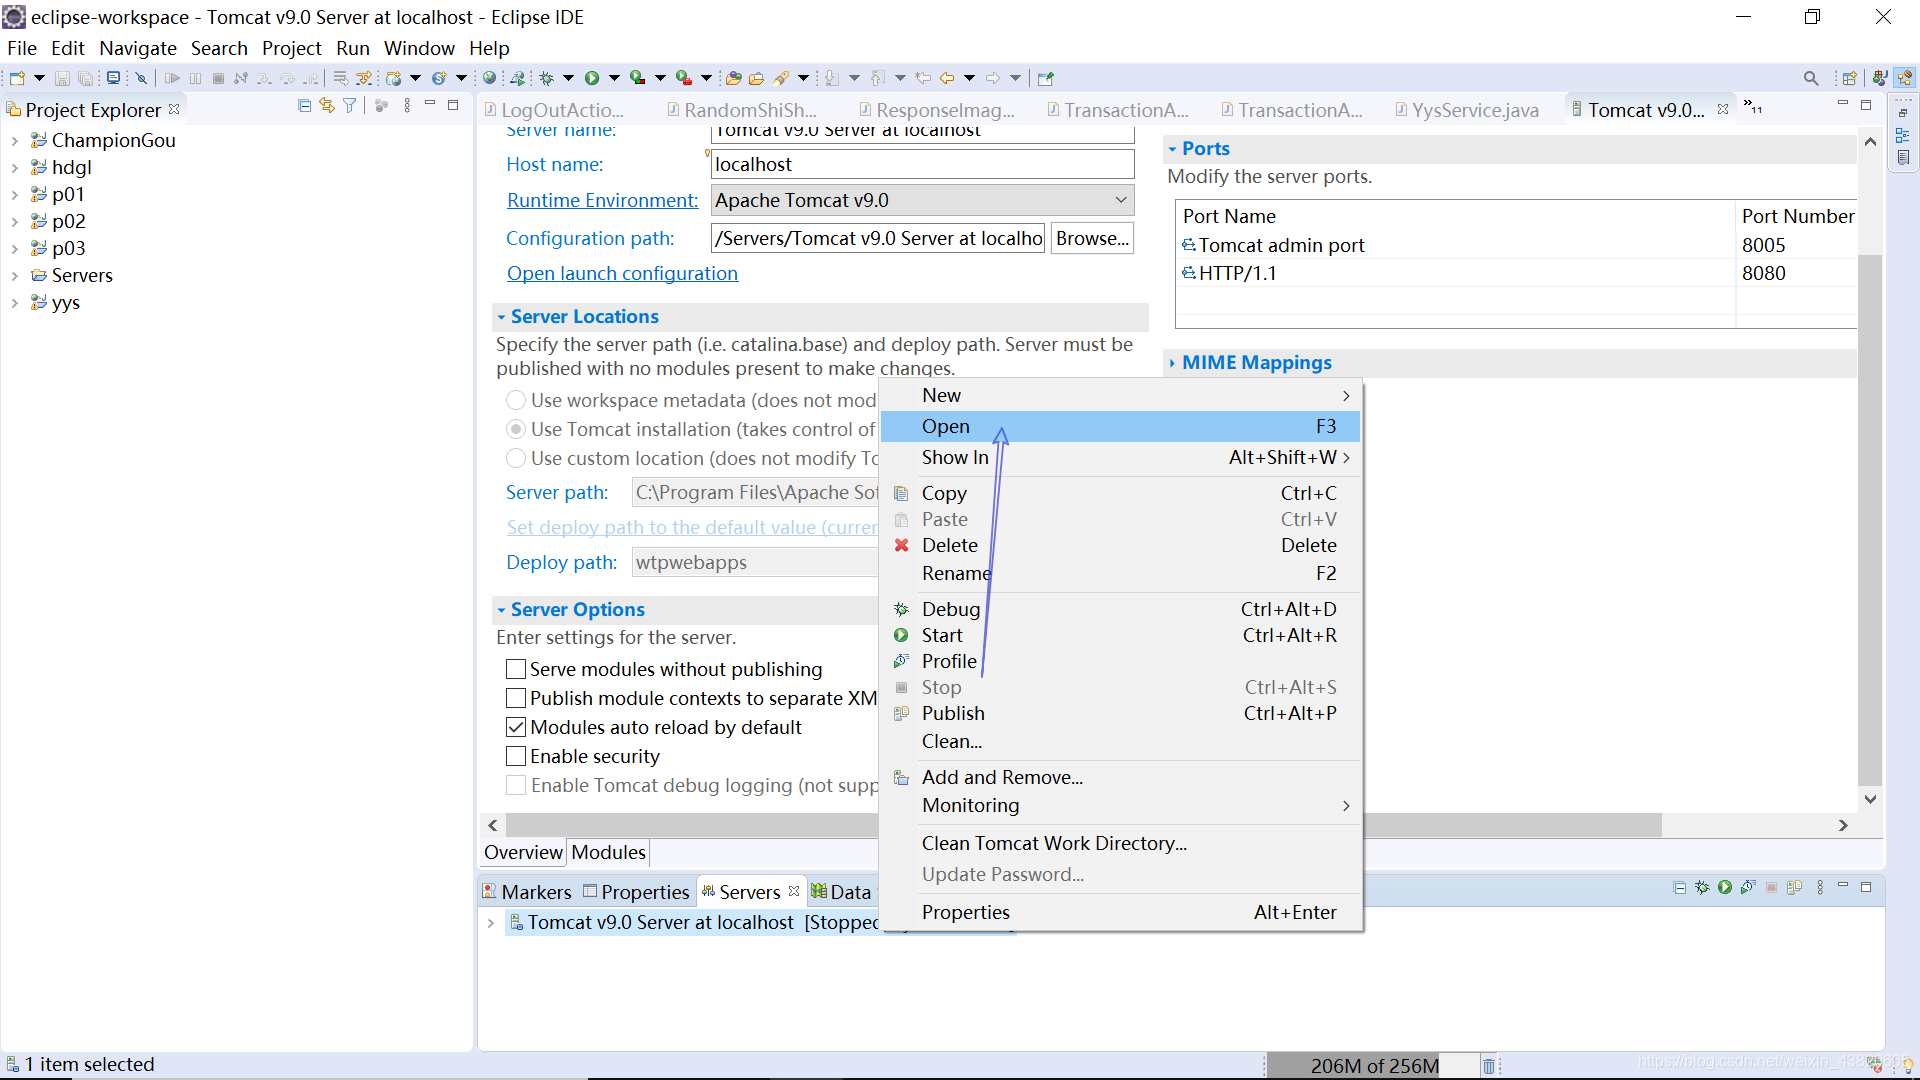Image resolution: width=1920 pixels, height=1080 pixels.
Task: Switch to the Modules editor tab
Action: [x=608, y=852]
